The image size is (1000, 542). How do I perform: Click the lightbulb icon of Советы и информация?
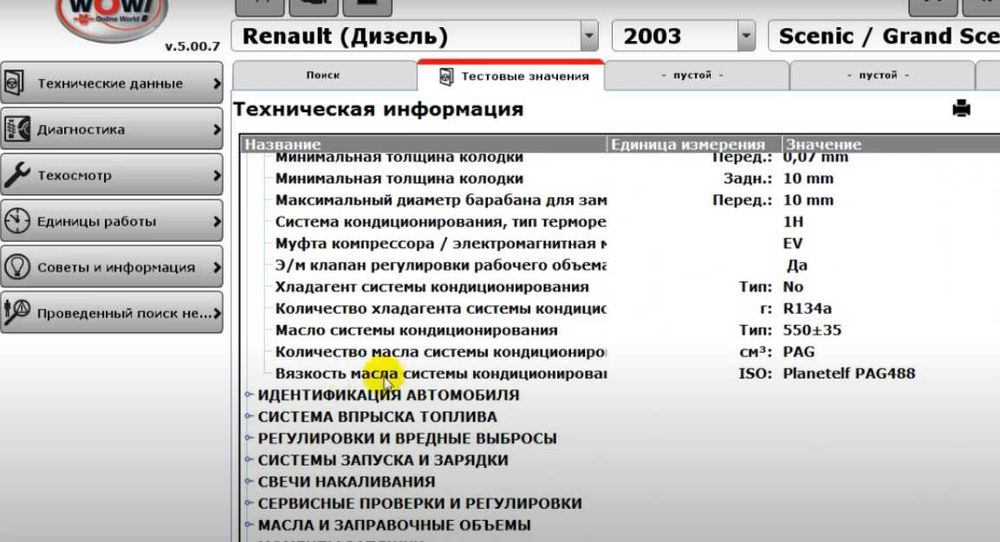[x=17, y=267]
